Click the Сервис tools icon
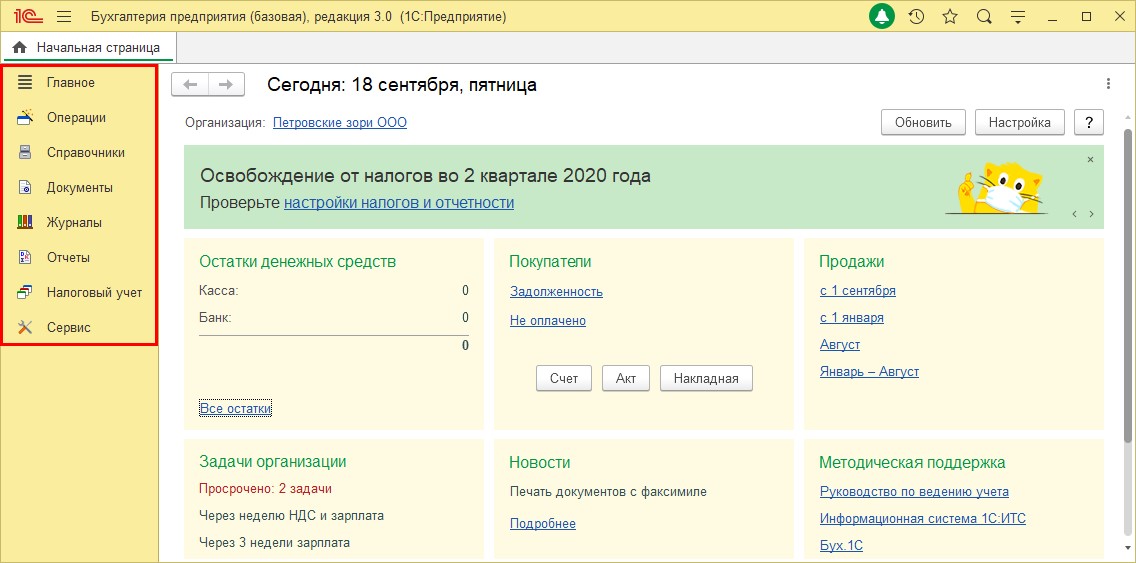The width and height of the screenshot is (1136, 563). [25, 328]
